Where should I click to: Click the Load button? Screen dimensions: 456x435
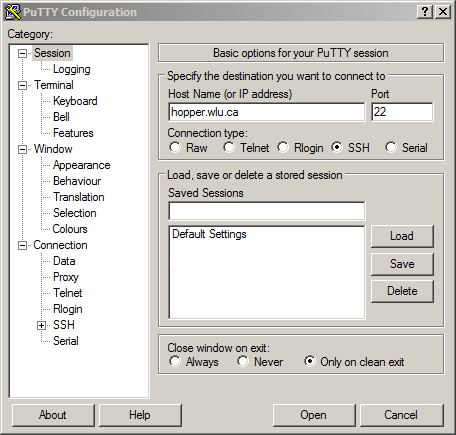402,236
